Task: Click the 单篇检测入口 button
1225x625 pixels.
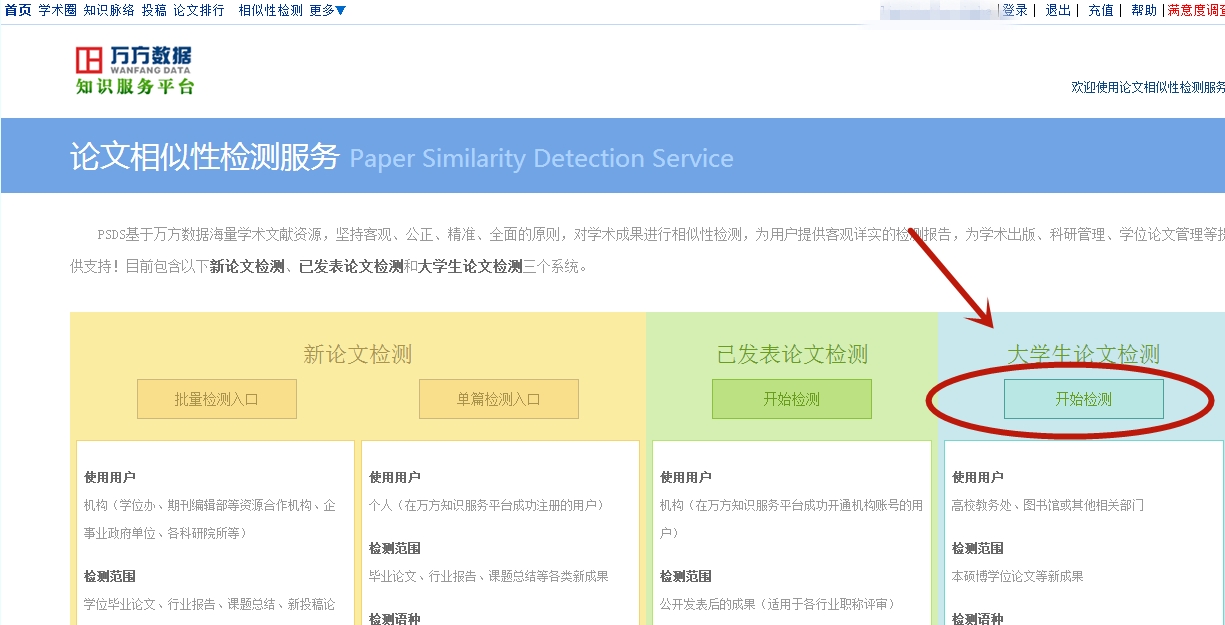Action: click(x=499, y=399)
